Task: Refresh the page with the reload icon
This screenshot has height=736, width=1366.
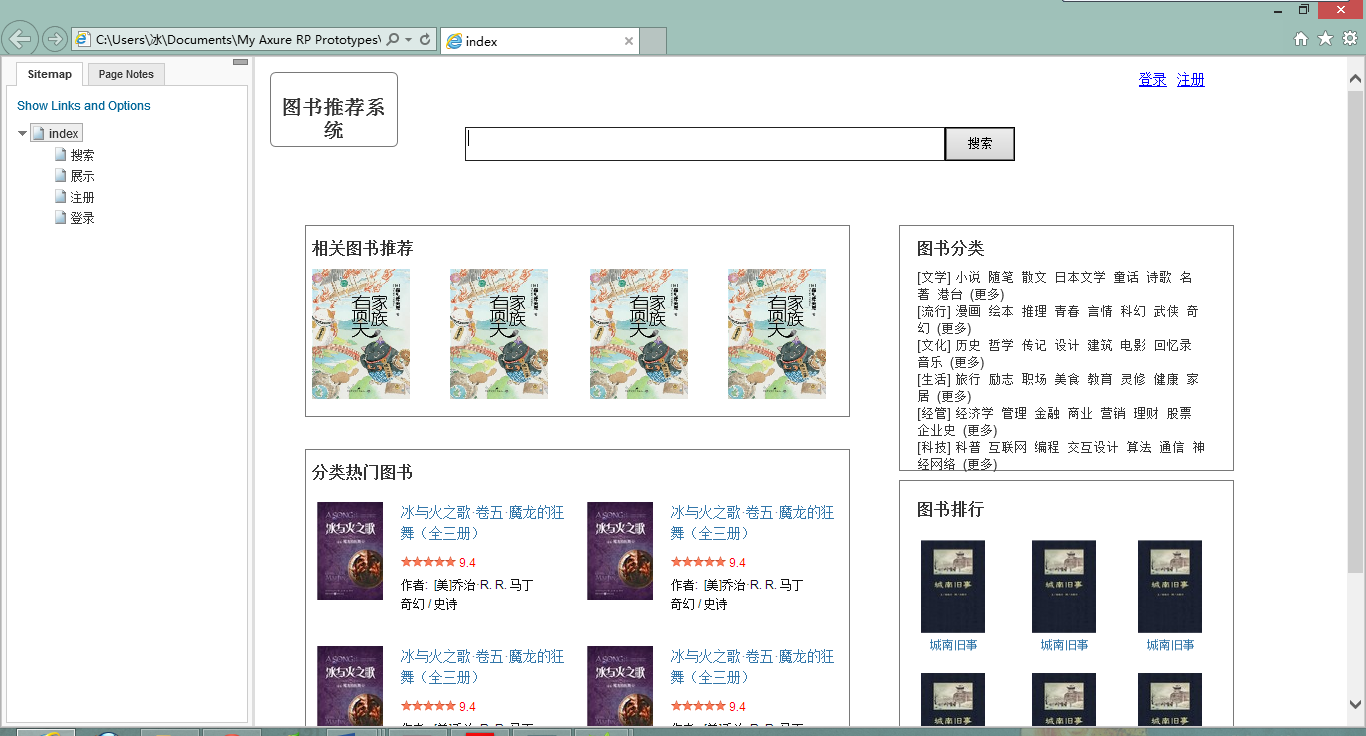Action: point(425,40)
